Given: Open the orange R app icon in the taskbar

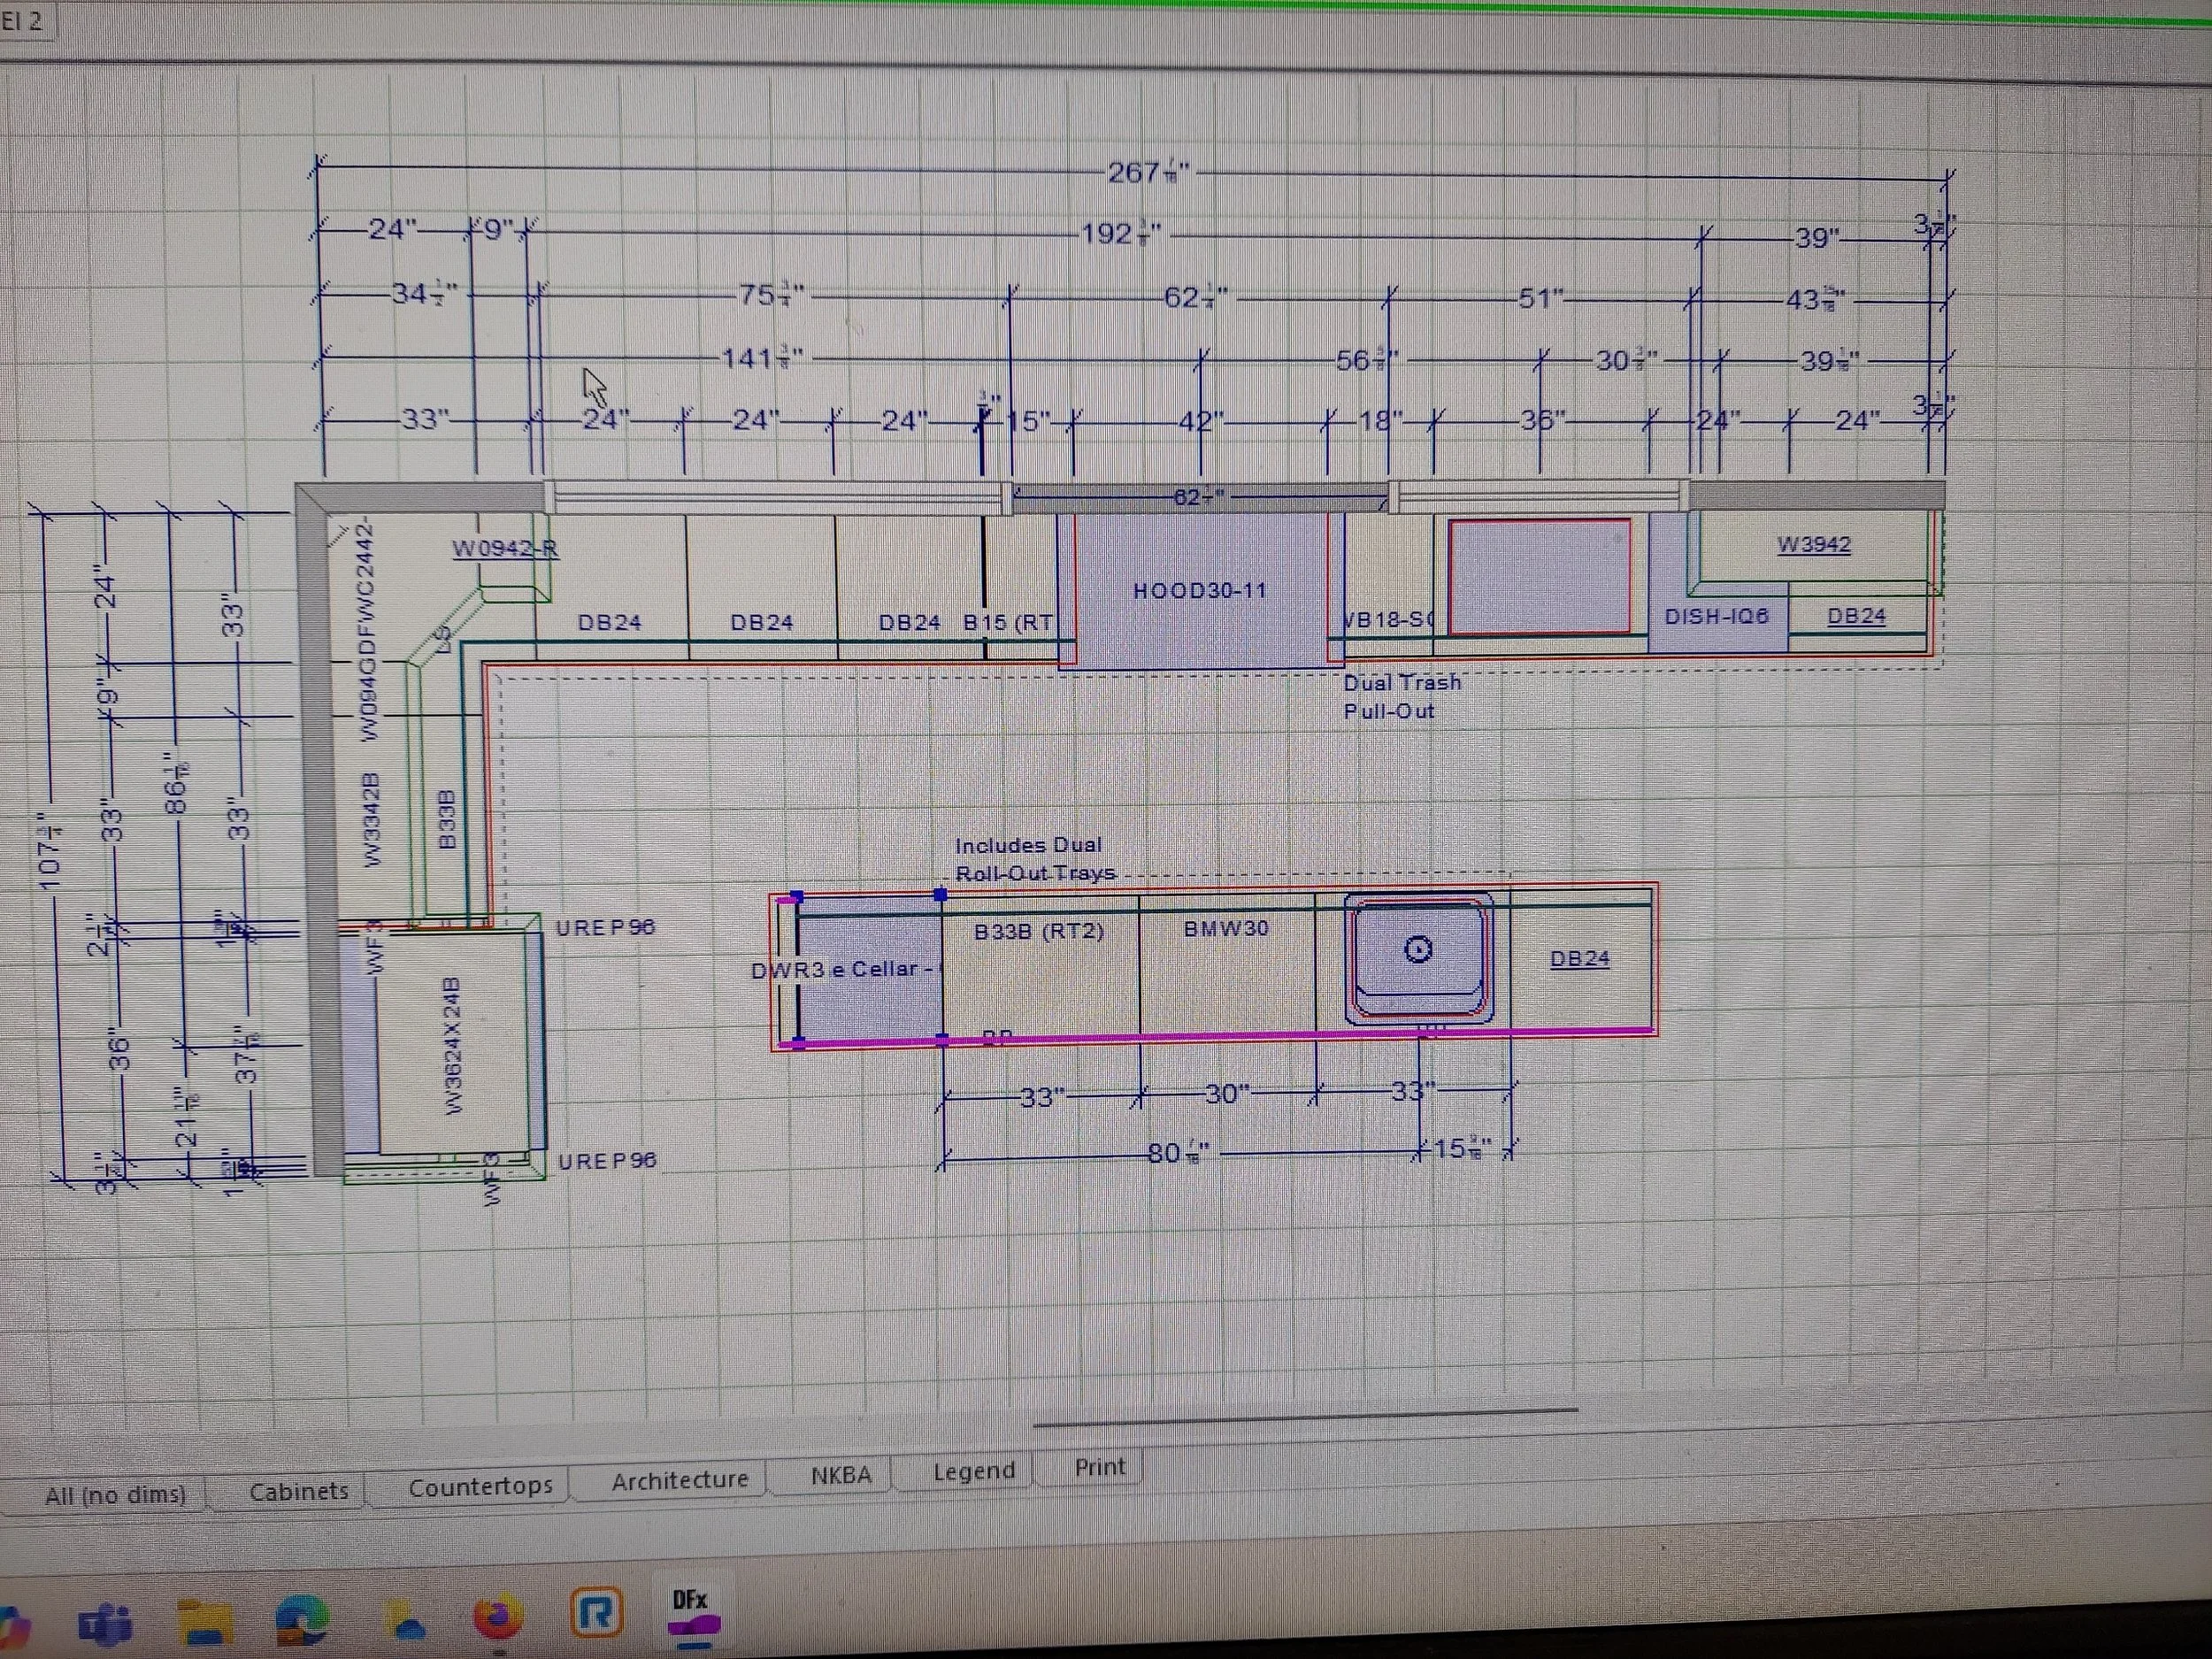Looking at the screenshot, I should [596, 1614].
